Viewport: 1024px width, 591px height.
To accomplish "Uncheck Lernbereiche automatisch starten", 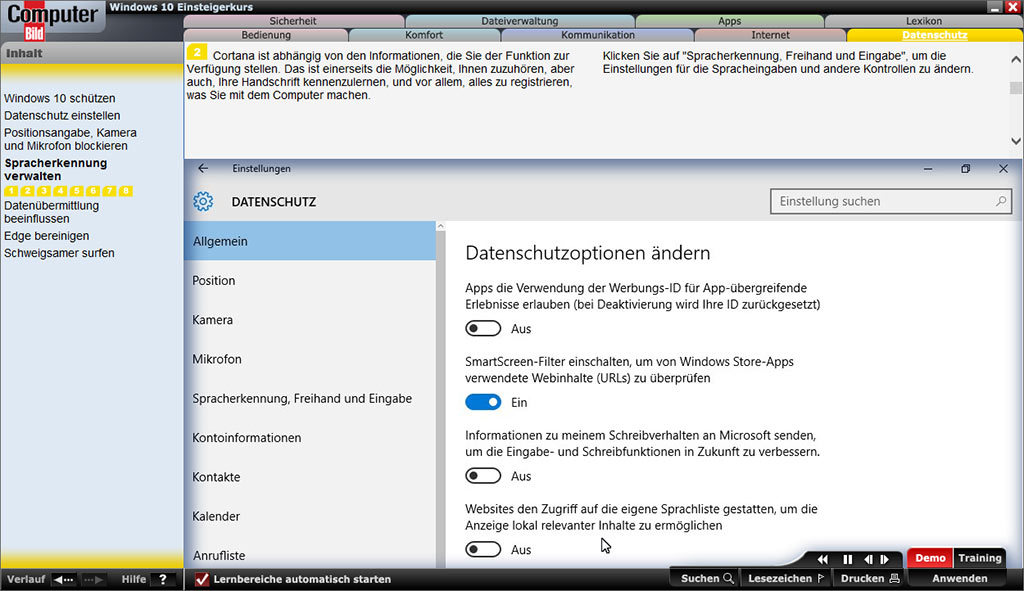I will point(202,579).
